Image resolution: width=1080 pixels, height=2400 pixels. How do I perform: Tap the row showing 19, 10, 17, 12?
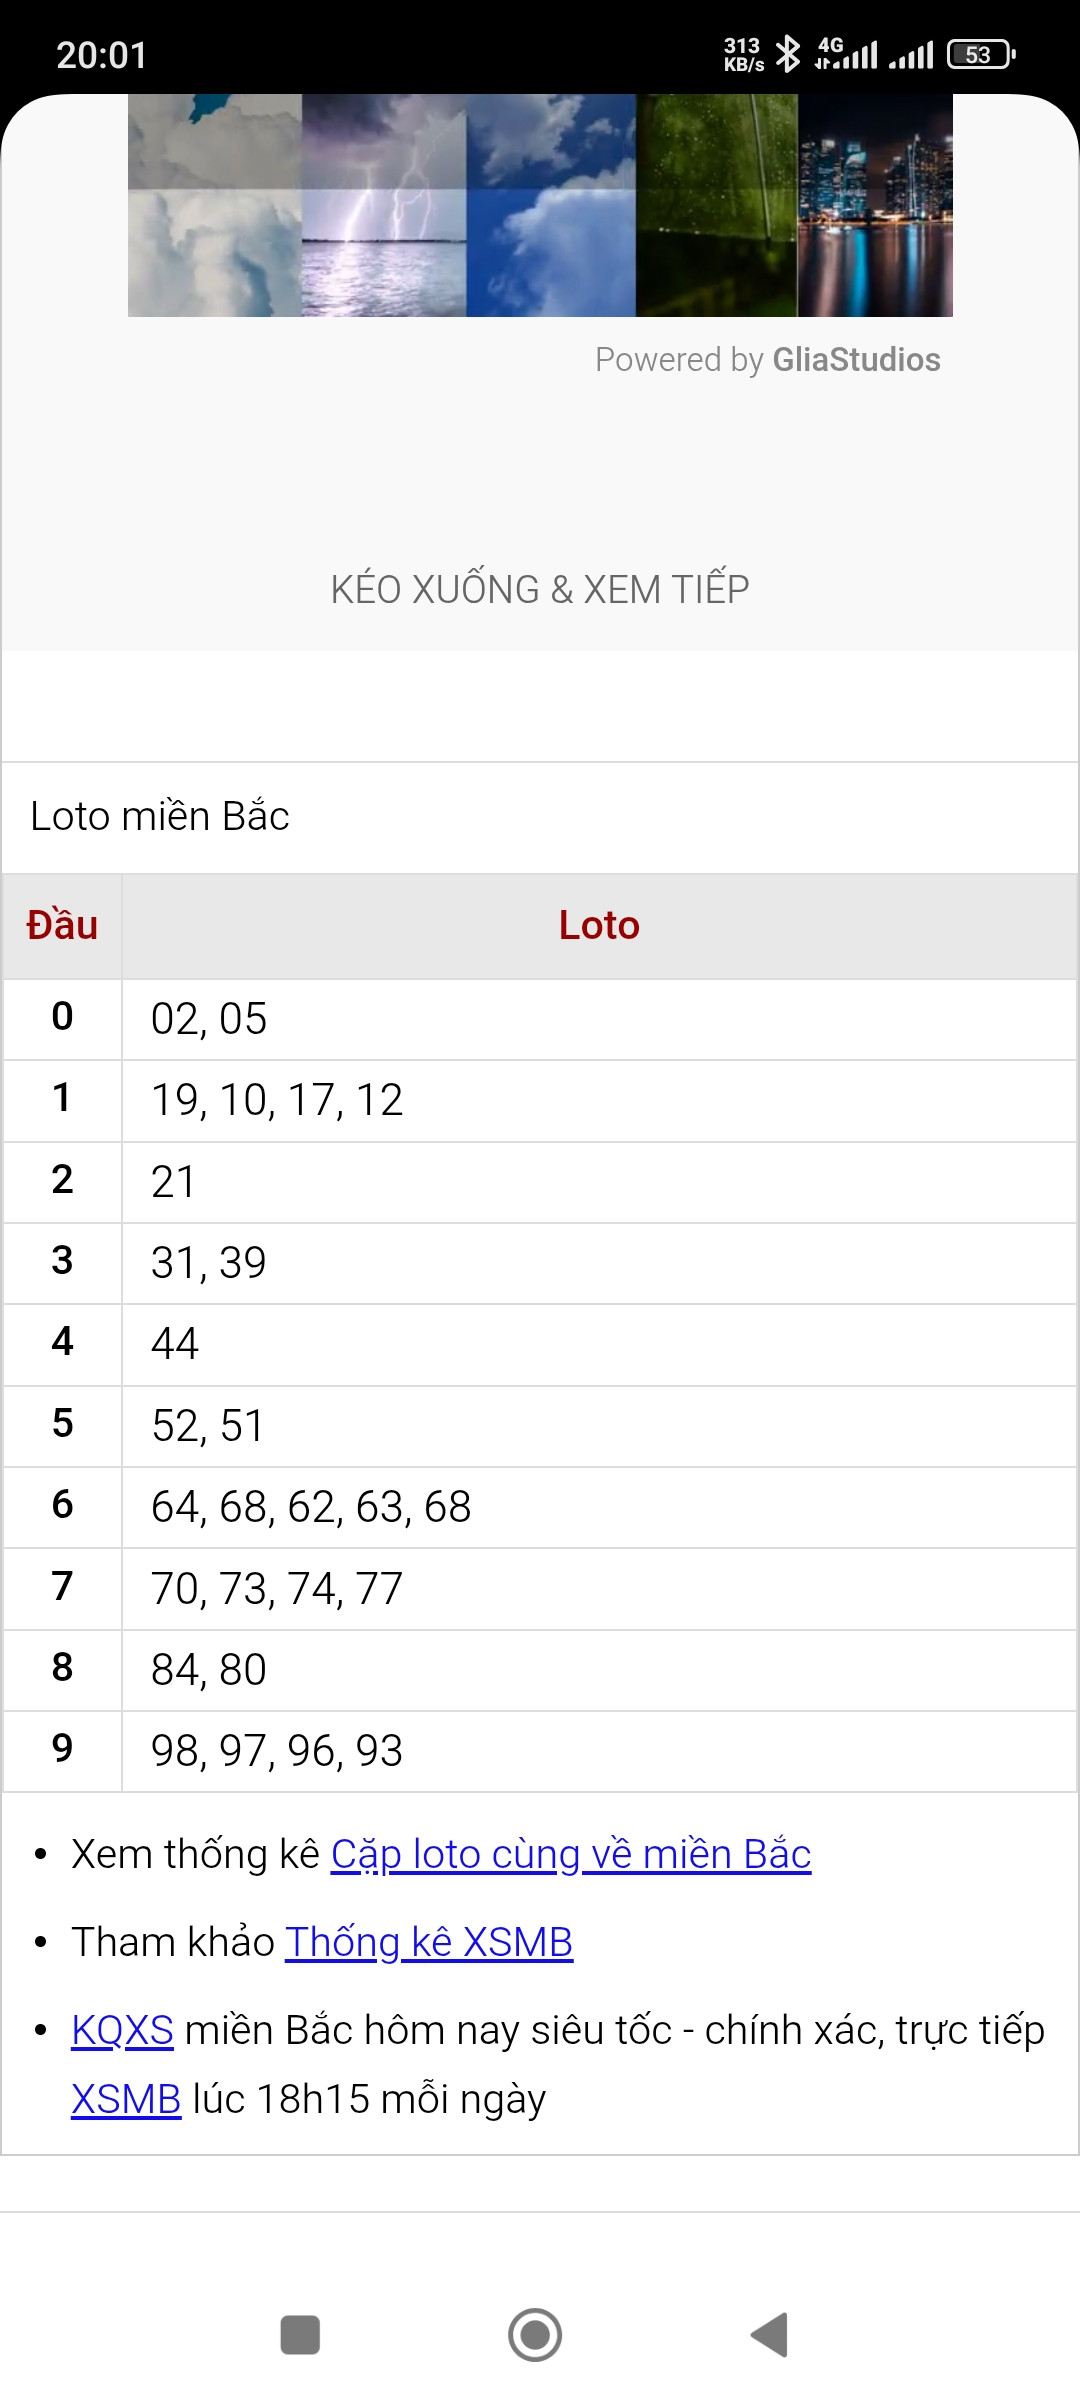click(540, 1100)
